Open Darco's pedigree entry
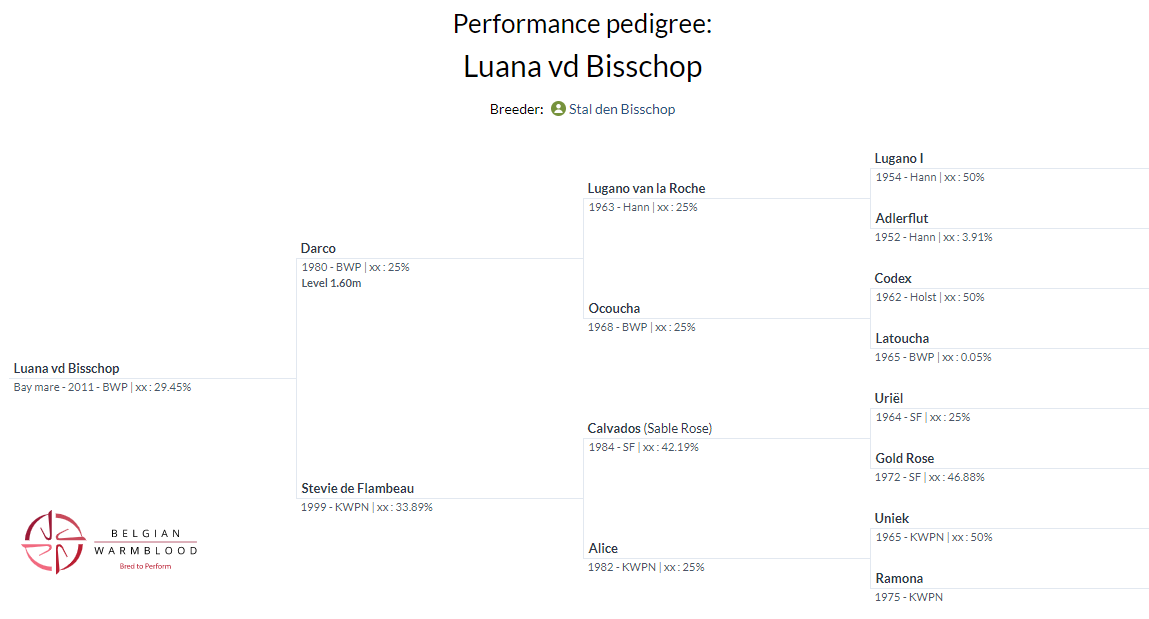1149x619 pixels. [318, 248]
